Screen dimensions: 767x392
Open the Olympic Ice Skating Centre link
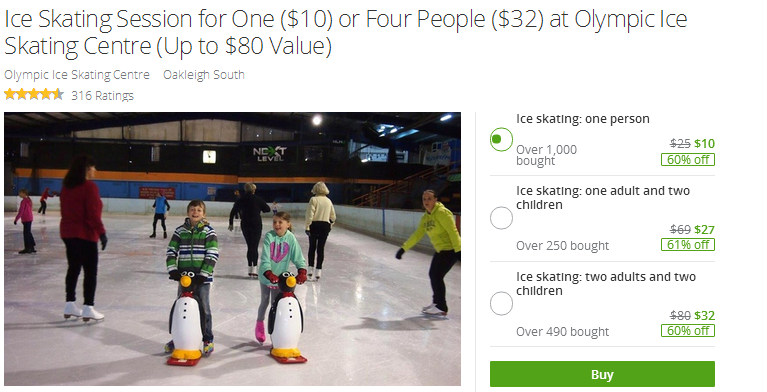[77, 75]
